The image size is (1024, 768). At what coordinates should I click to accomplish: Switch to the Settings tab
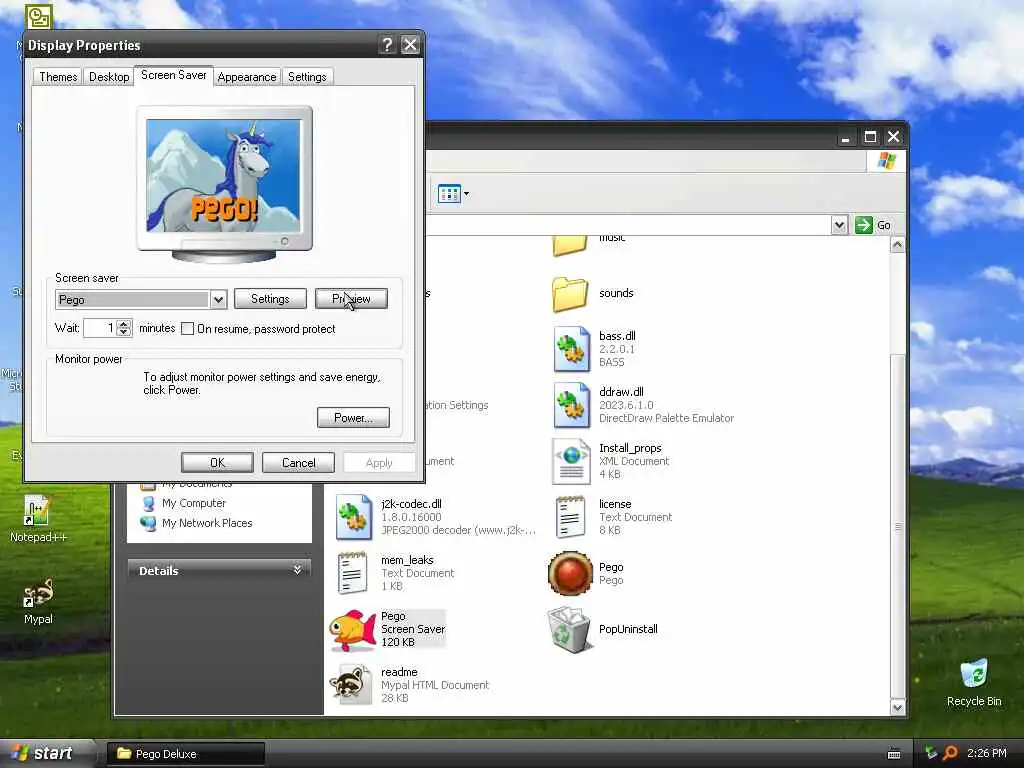307,77
